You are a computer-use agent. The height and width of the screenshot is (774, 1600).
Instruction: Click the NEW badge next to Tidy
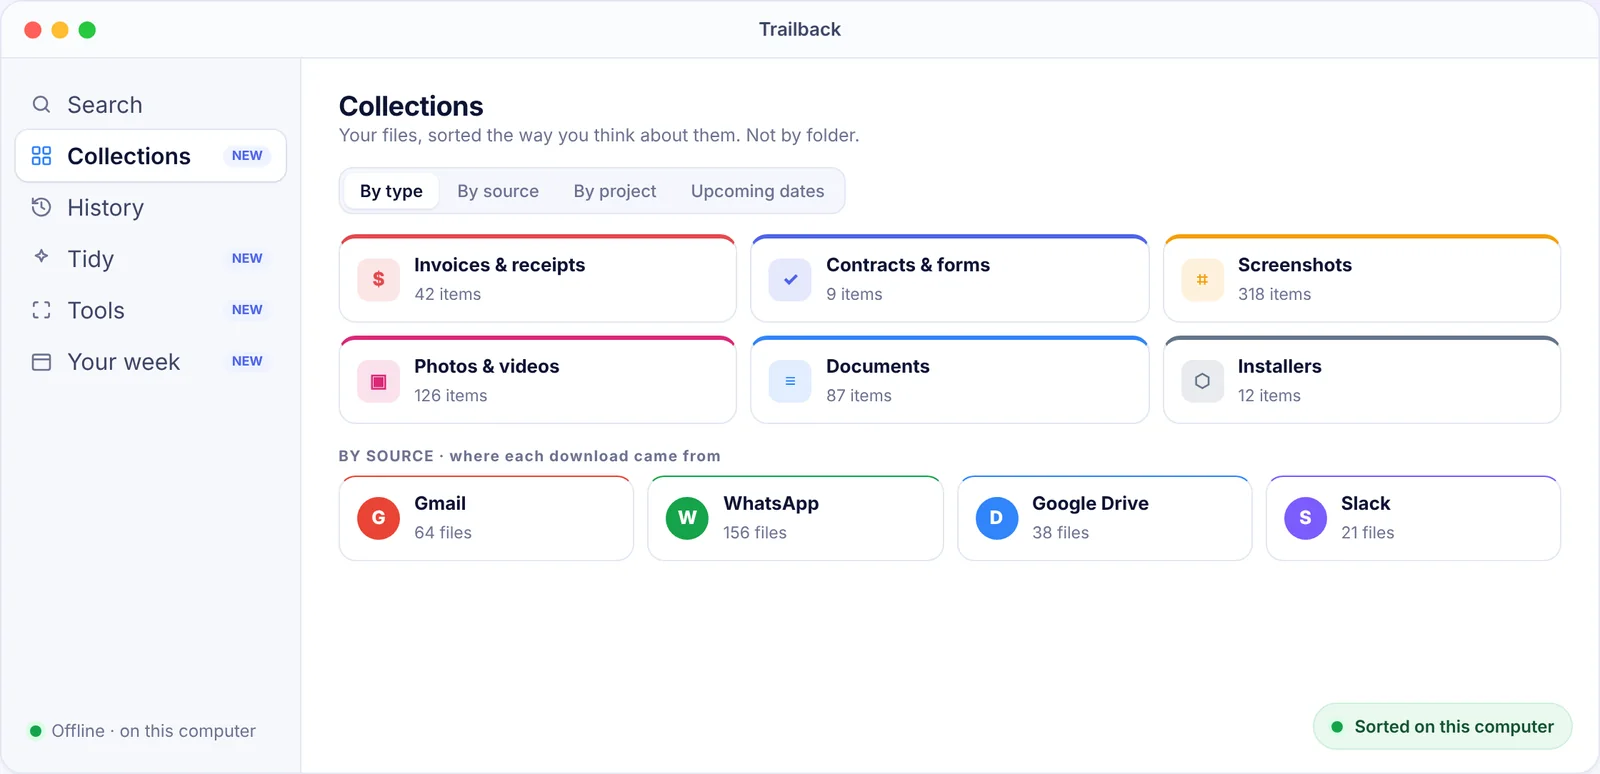[247, 258]
